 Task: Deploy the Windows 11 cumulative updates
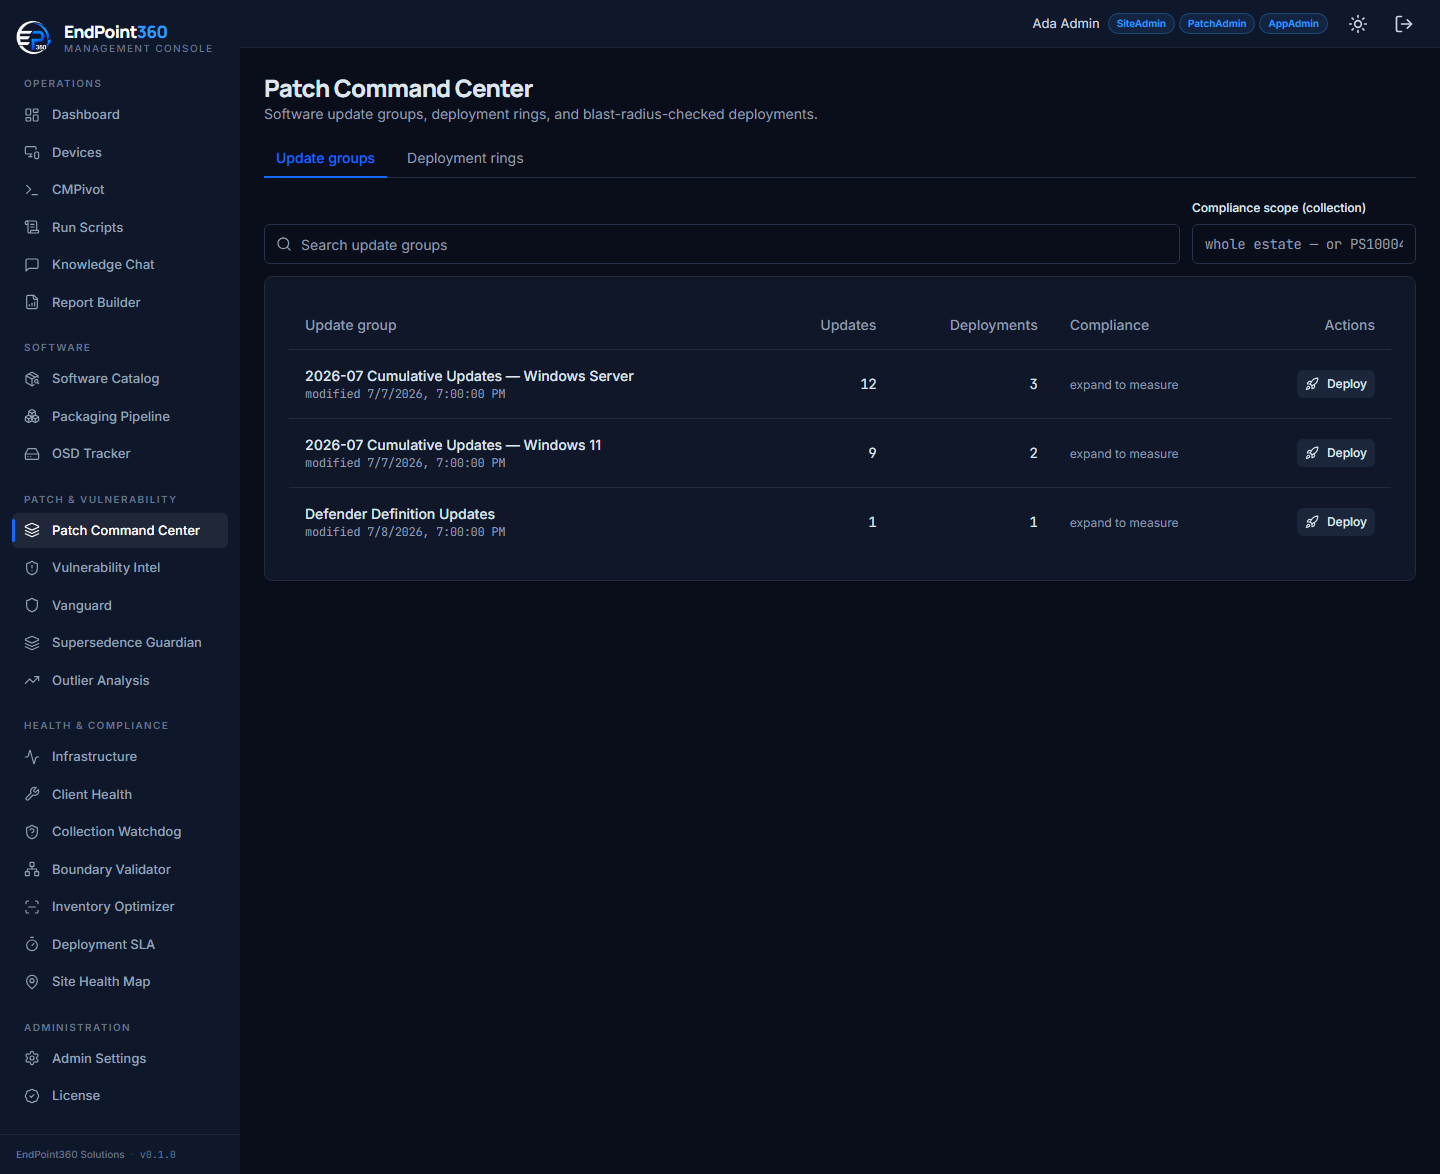[x=1336, y=453]
